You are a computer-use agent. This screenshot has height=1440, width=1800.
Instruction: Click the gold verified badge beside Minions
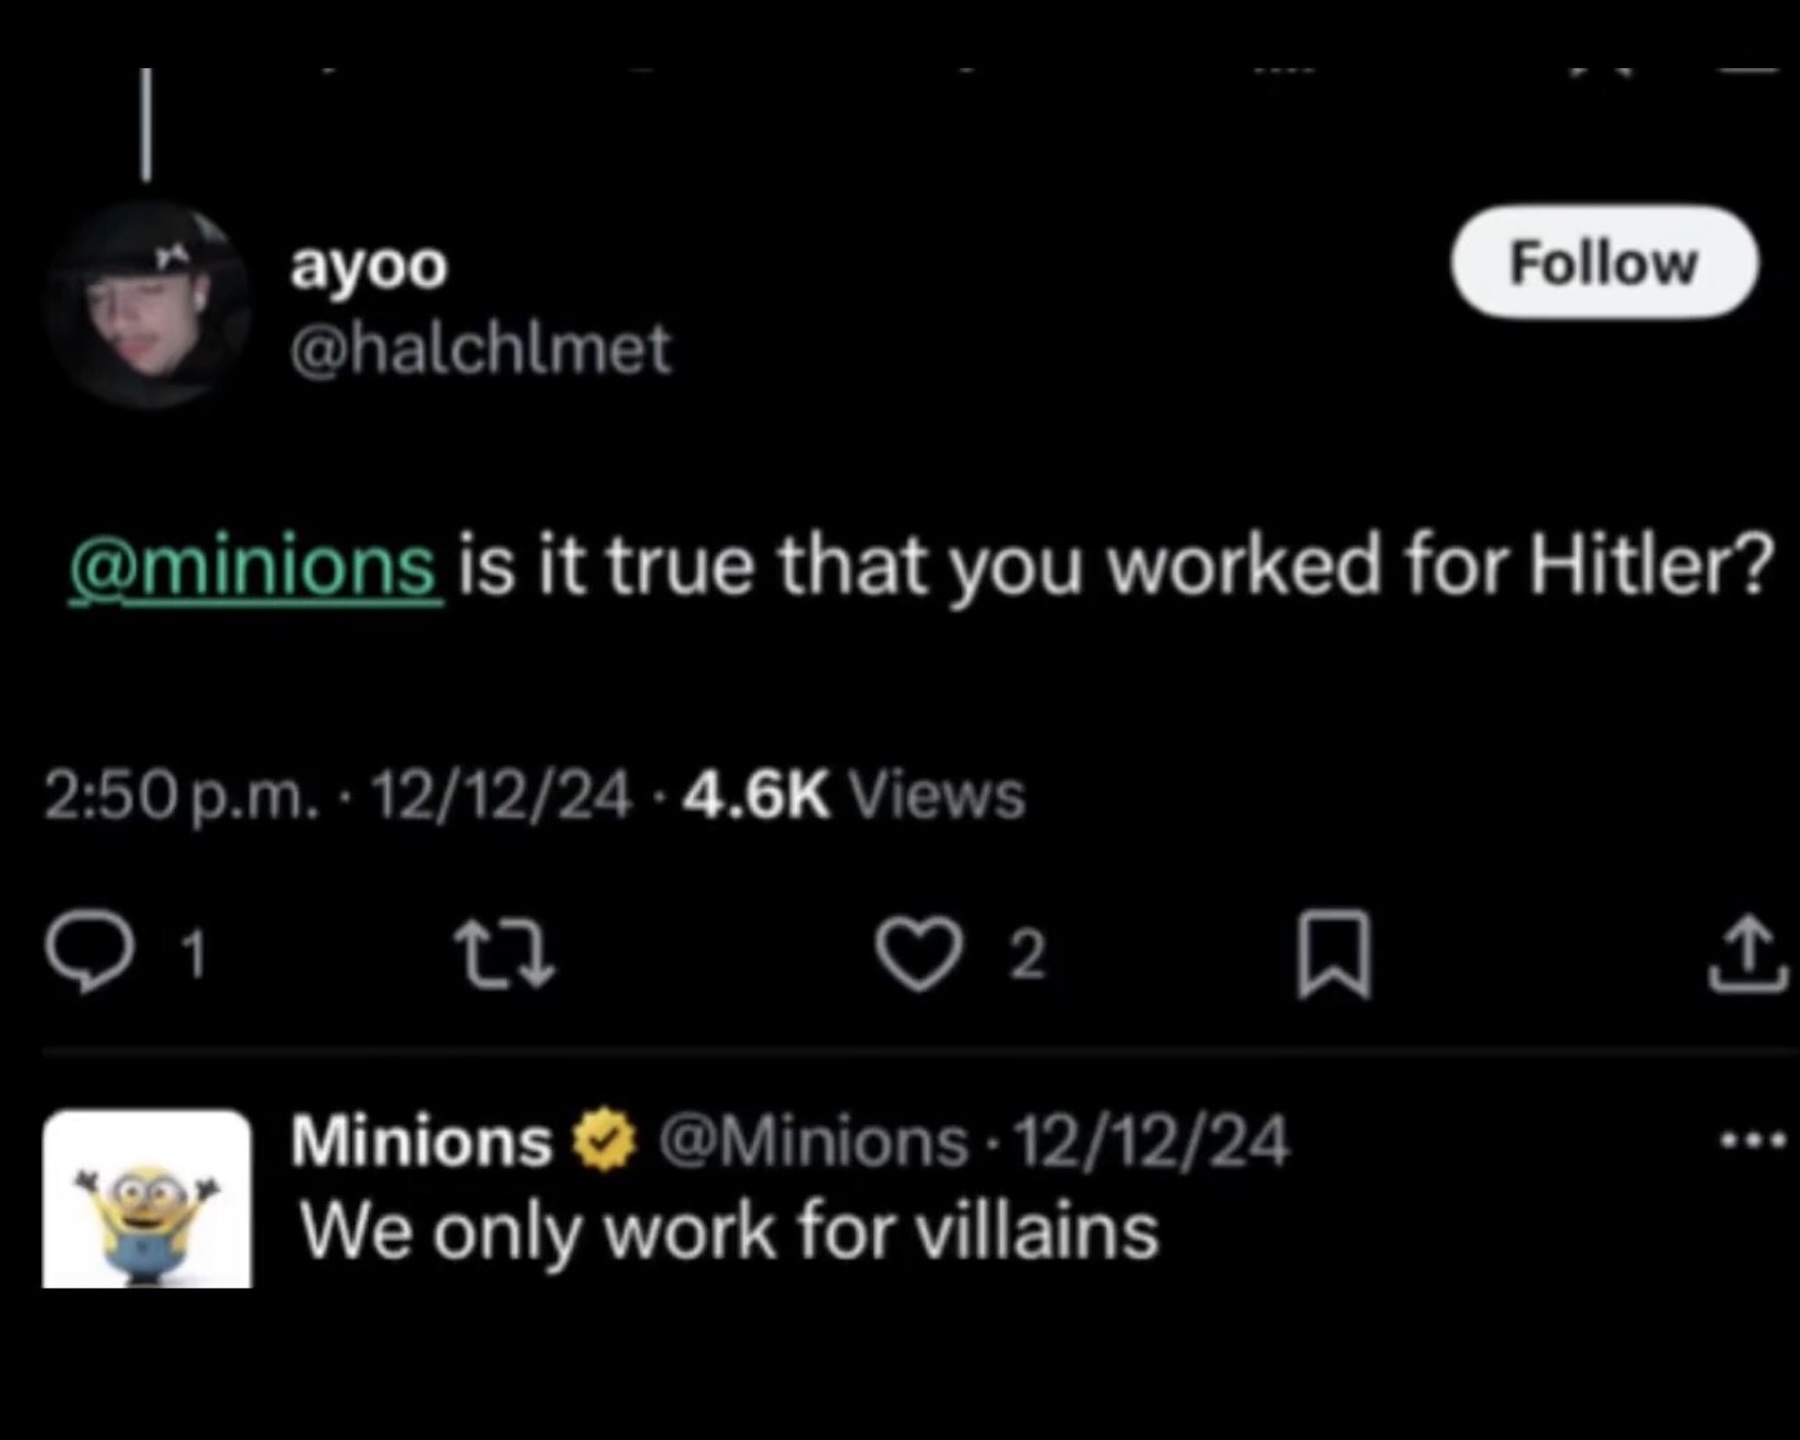tap(603, 1142)
